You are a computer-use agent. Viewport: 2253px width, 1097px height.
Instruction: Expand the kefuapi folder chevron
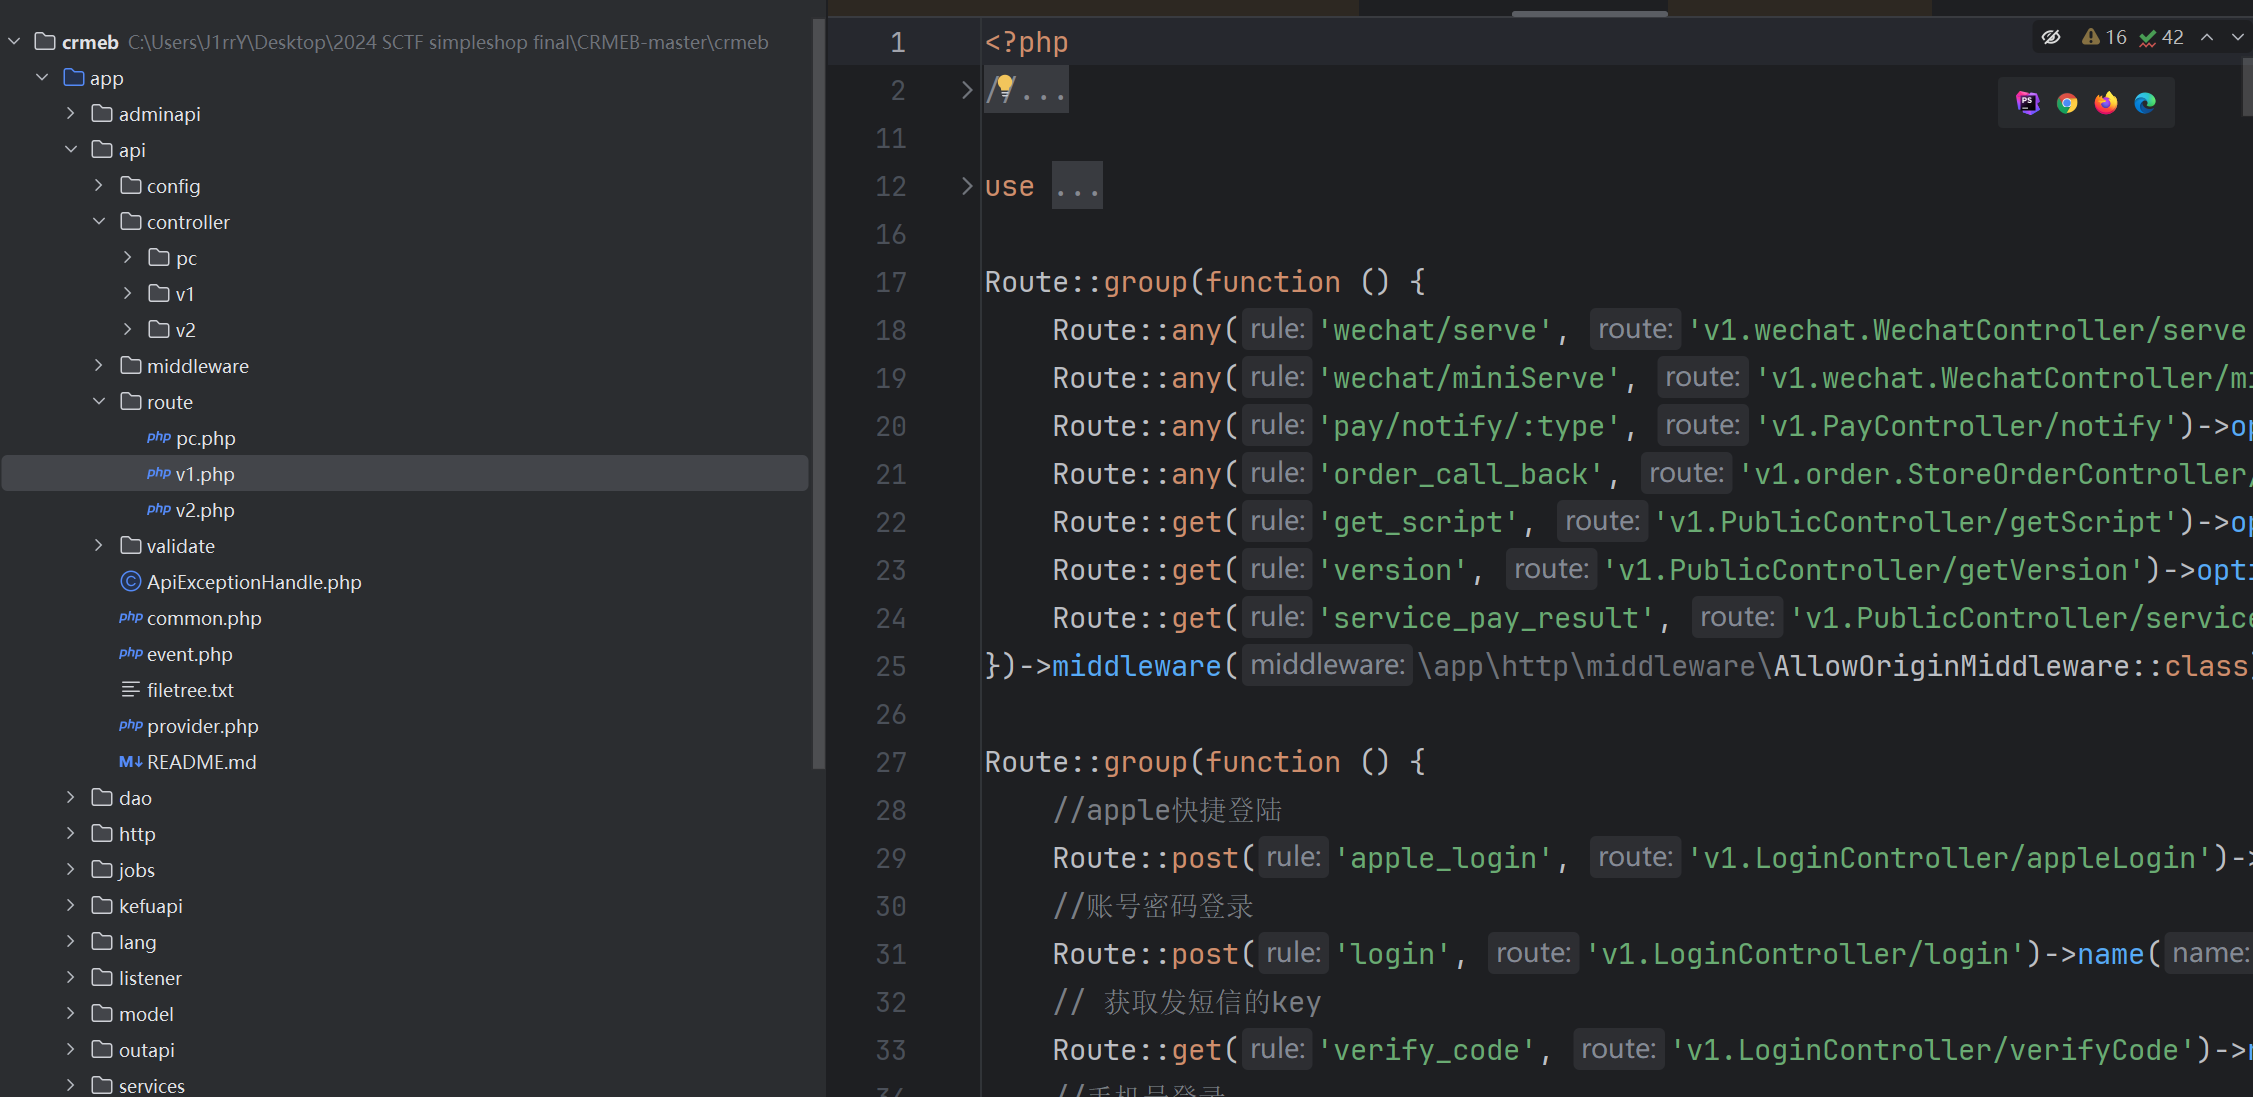click(71, 905)
